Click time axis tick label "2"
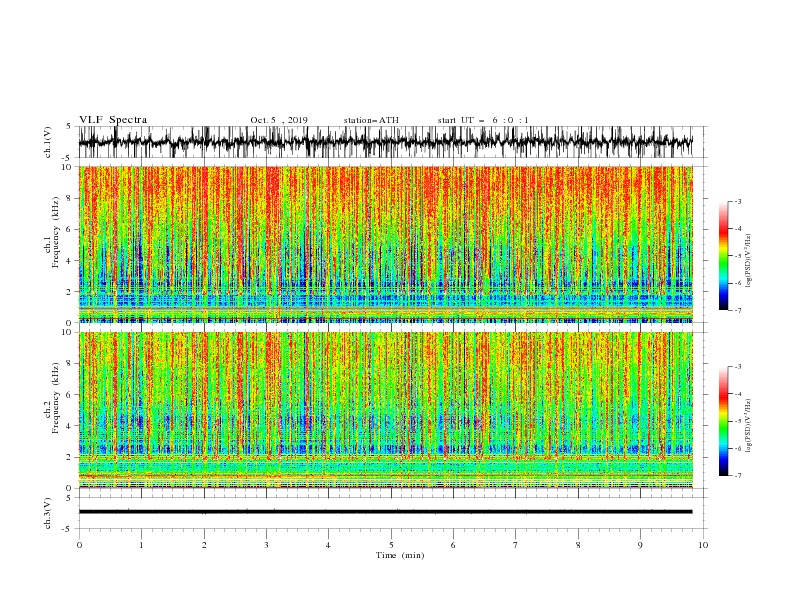792x612 pixels. tap(204, 545)
